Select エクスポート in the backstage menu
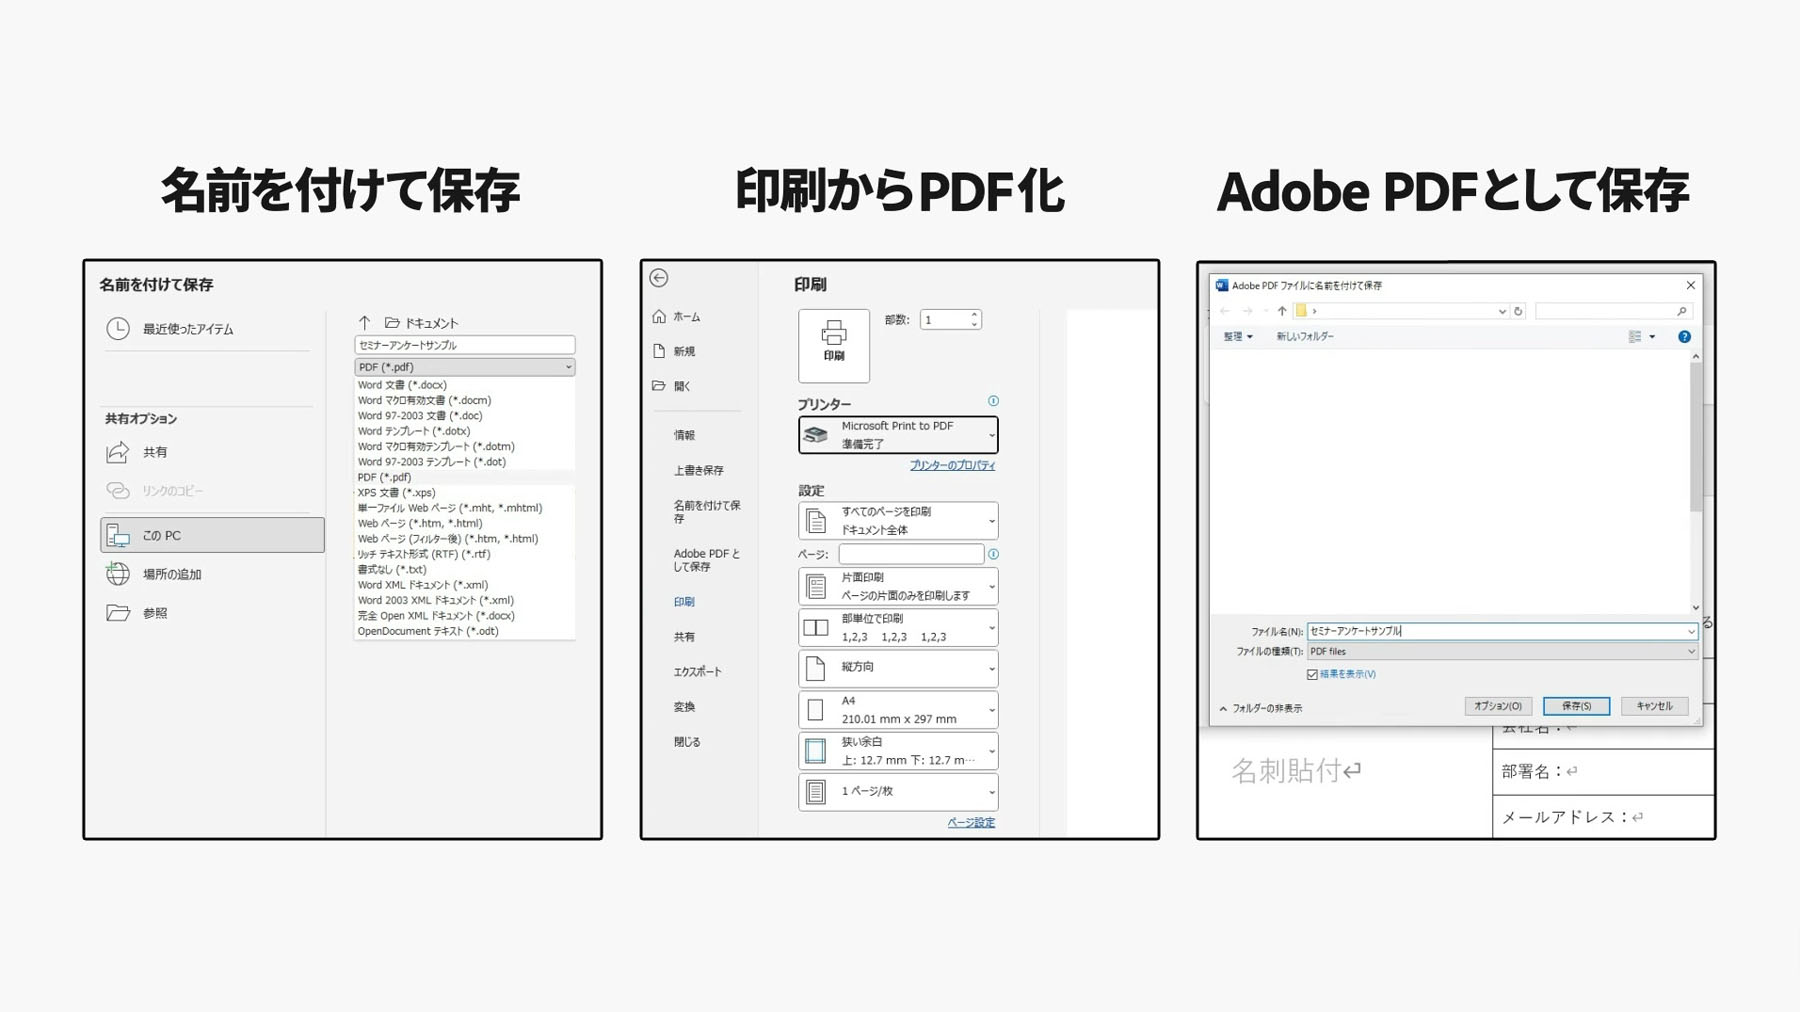Viewport: 1800px width, 1012px height. point(697,672)
